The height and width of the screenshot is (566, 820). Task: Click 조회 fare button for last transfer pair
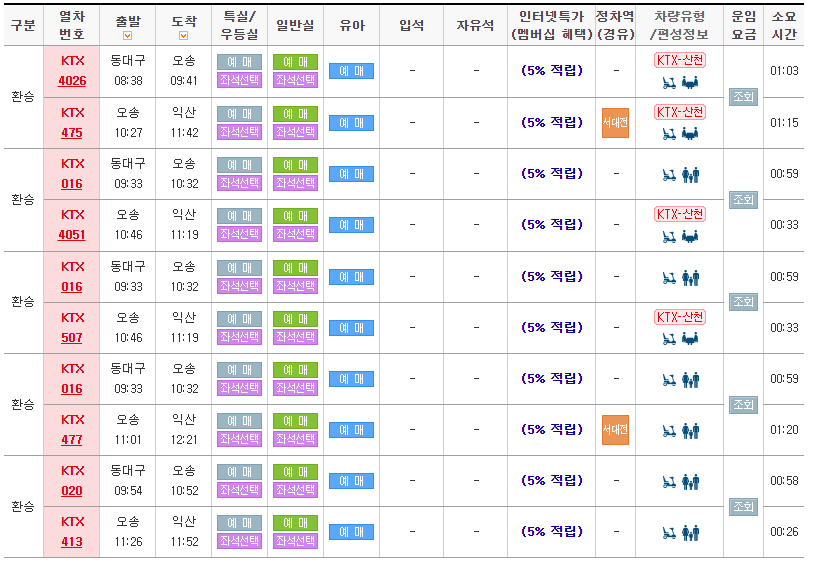pos(743,507)
